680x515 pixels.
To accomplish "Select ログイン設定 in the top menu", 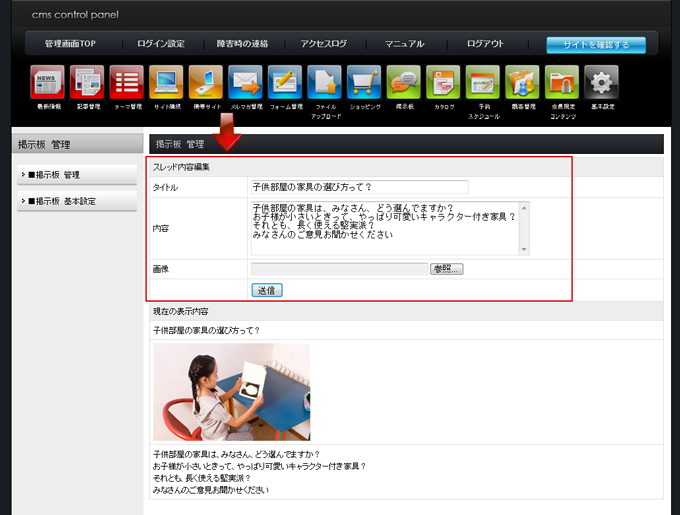I will pyautogui.click(x=161, y=44).
